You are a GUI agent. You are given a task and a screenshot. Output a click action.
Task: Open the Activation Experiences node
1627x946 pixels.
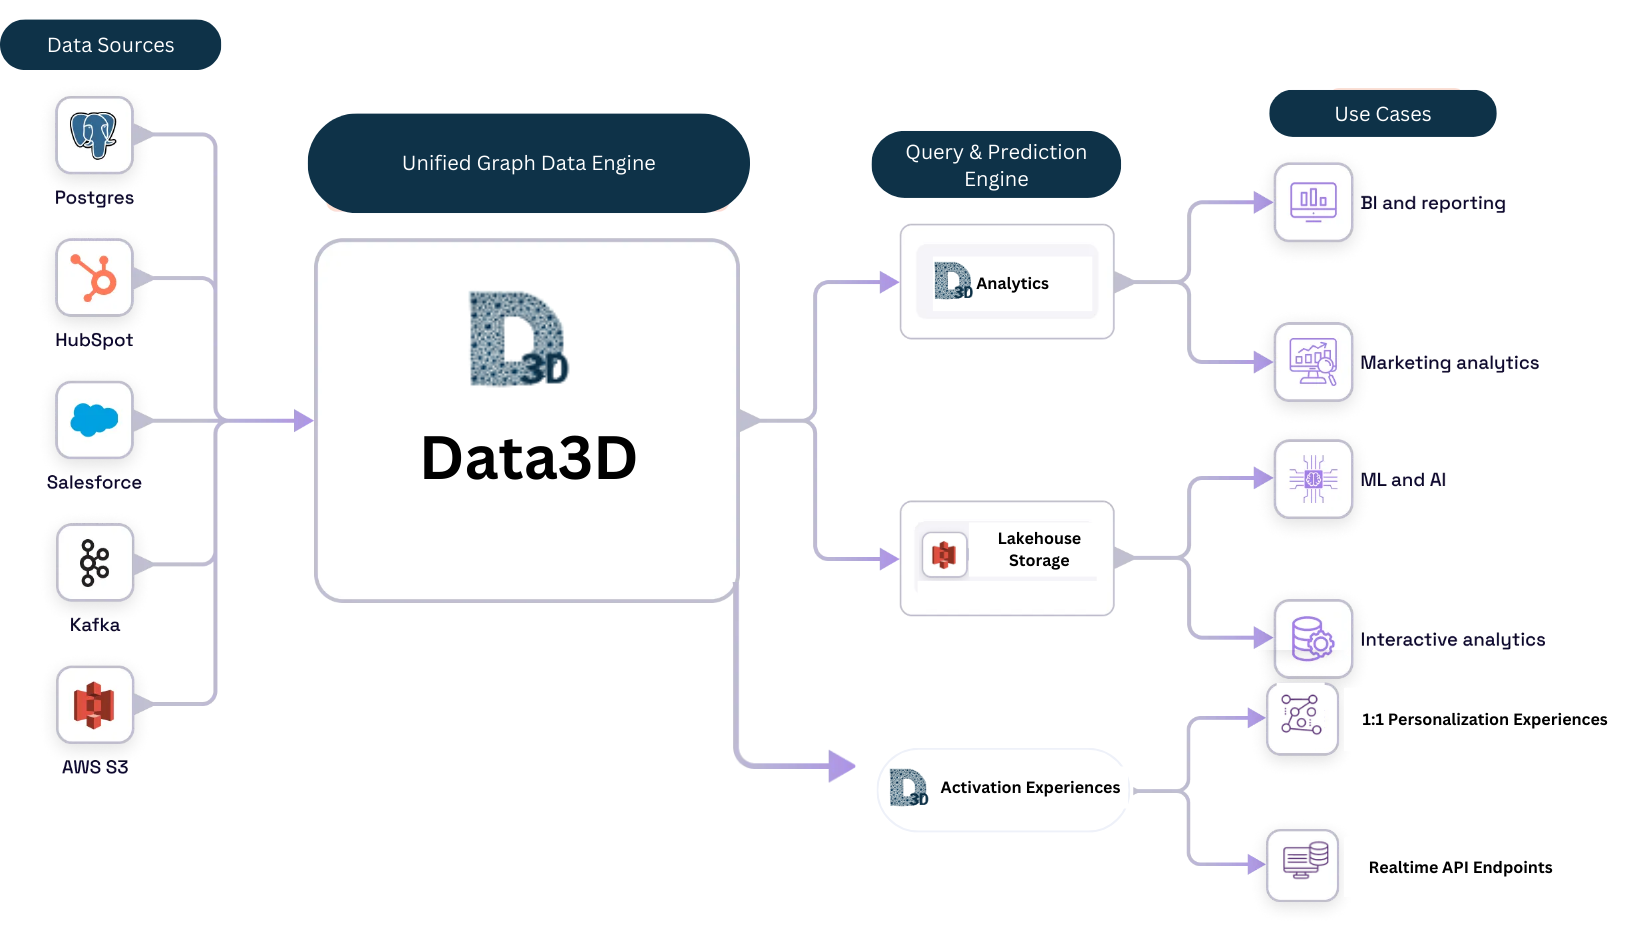click(1001, 788)
